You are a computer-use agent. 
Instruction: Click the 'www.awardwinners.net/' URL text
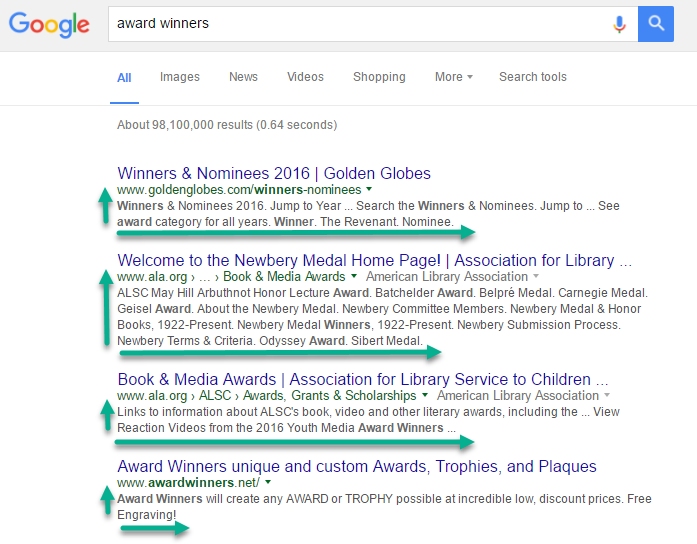point(188,483)
